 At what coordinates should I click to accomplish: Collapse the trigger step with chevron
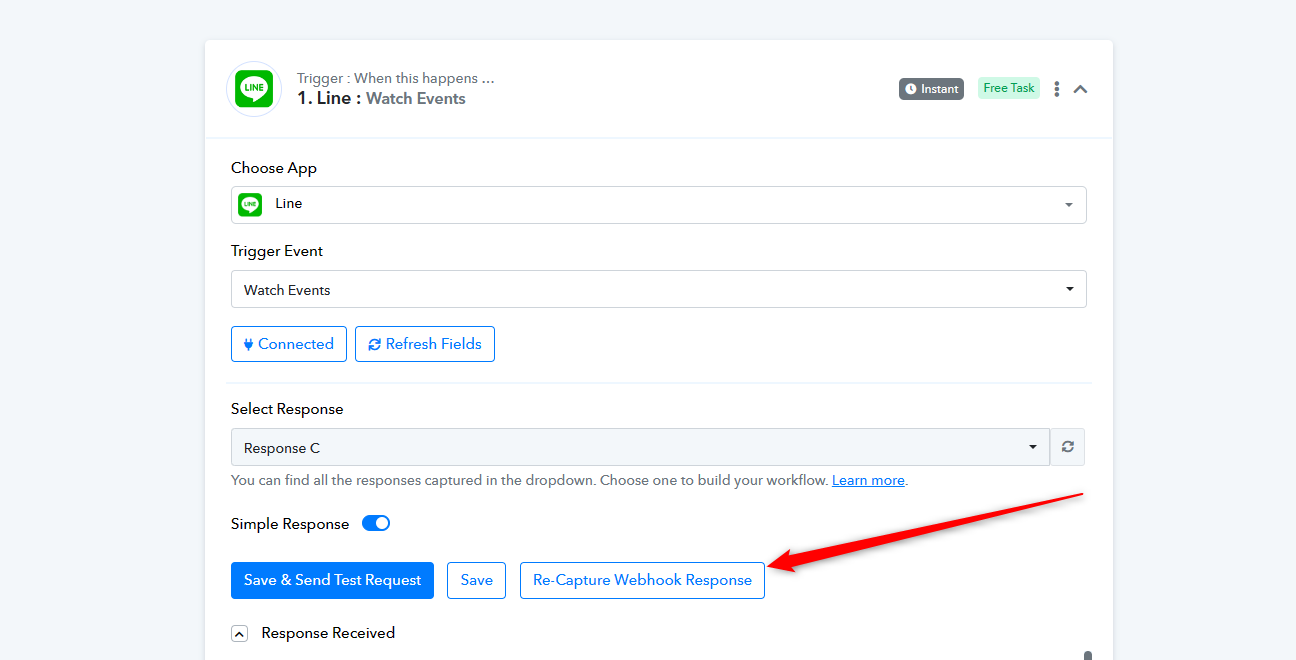1080,89
